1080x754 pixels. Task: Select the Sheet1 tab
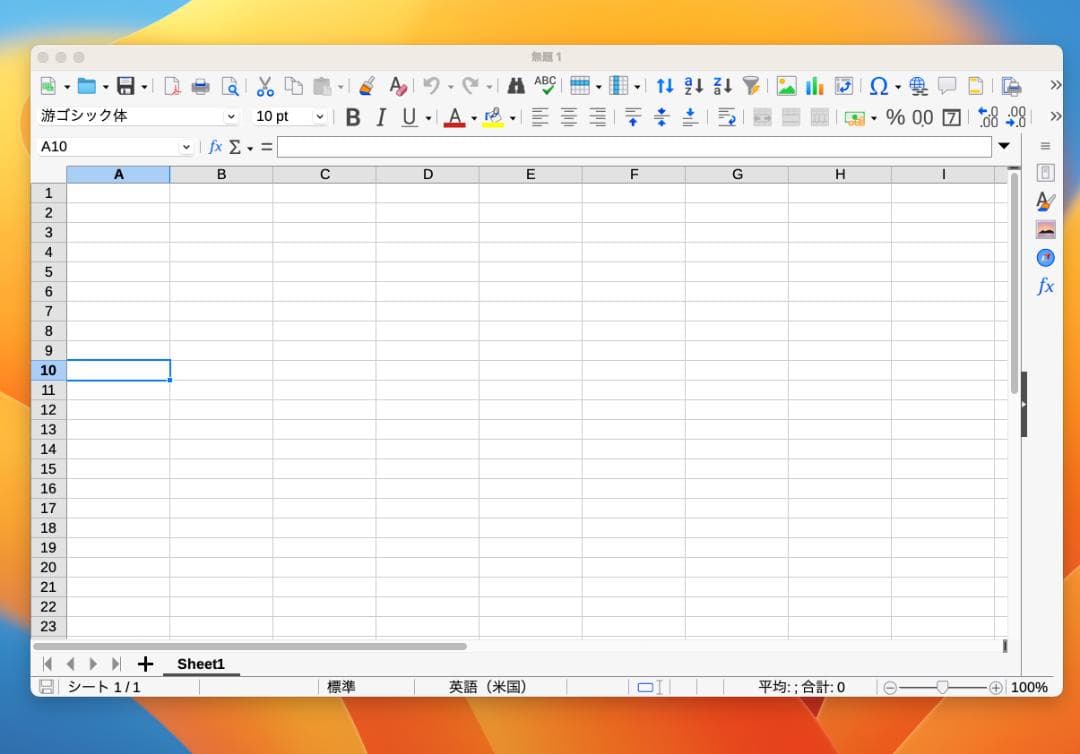tap(201, 664)
